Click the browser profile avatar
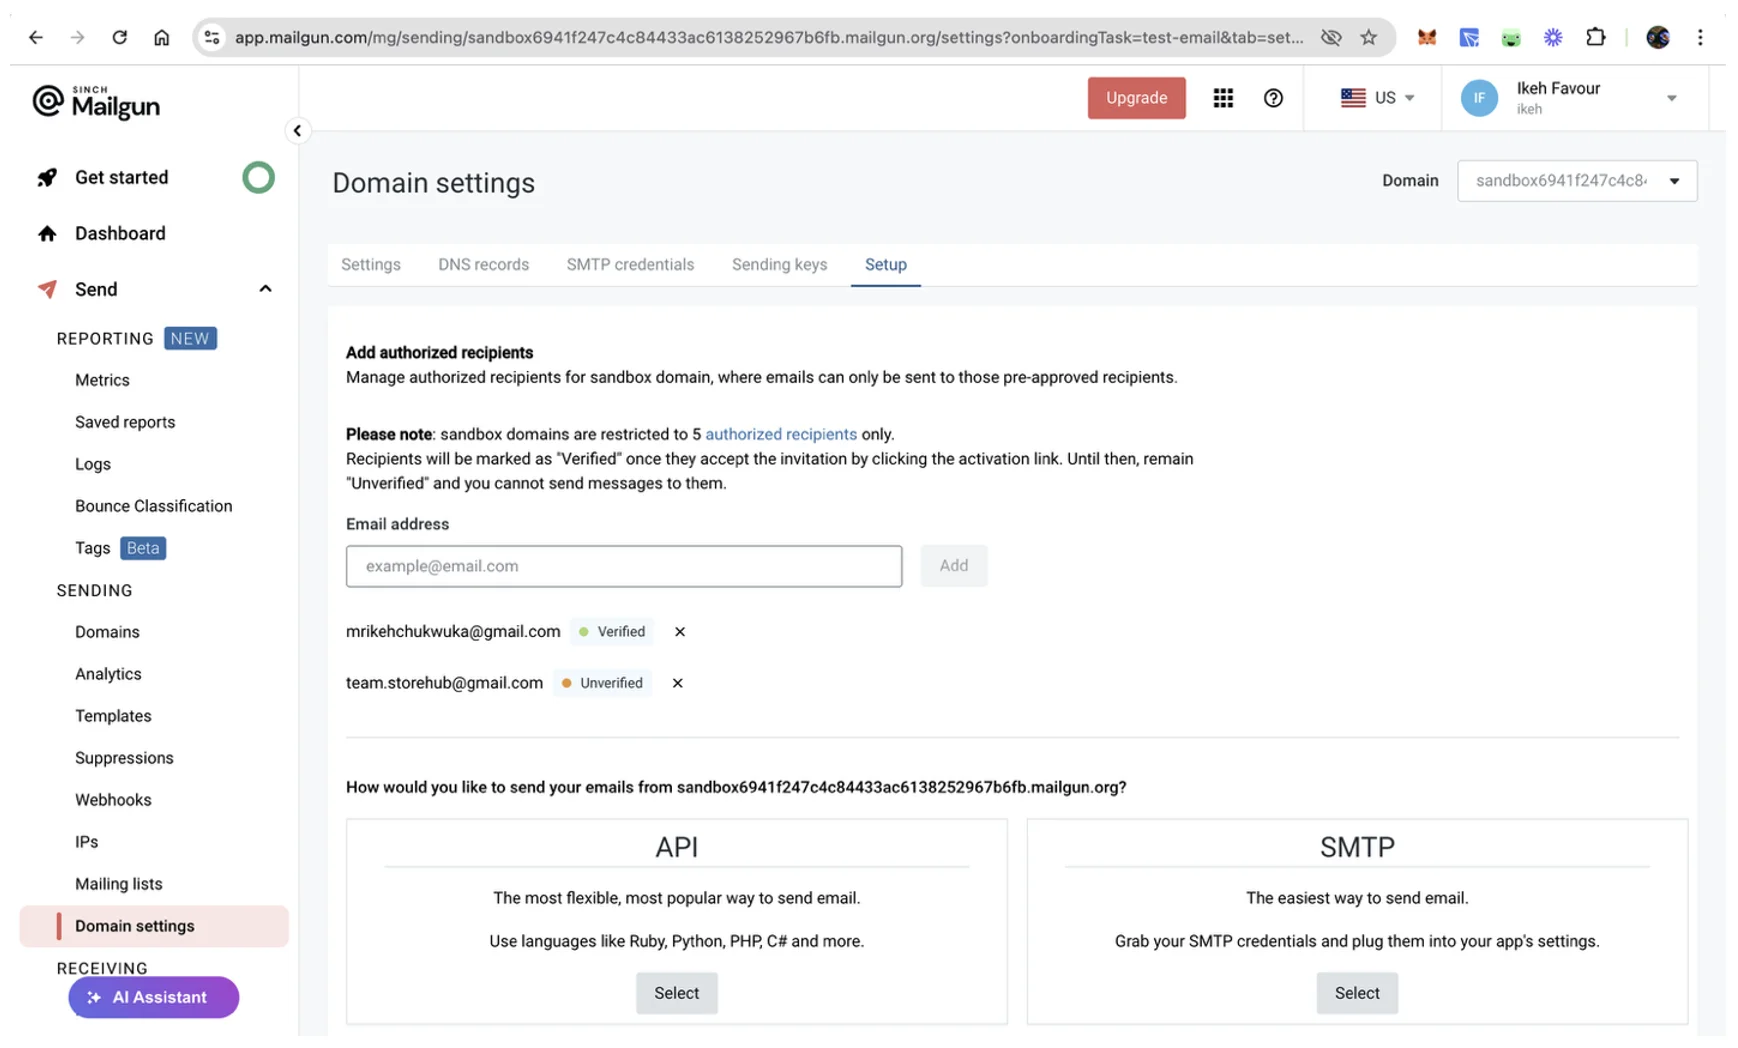1738x1048 pixels. pyautogui.click(x=1657, y=38)
